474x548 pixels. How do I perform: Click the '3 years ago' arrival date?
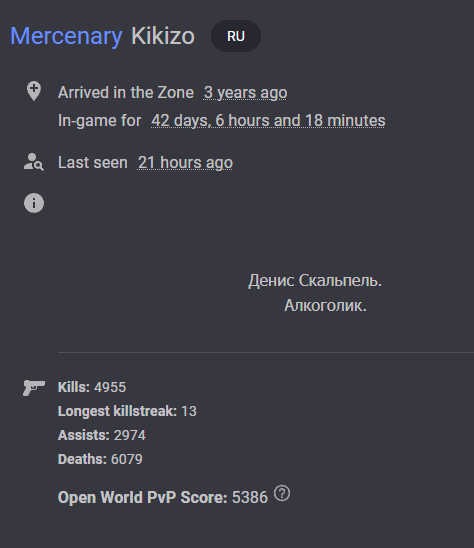click(245, 93)
